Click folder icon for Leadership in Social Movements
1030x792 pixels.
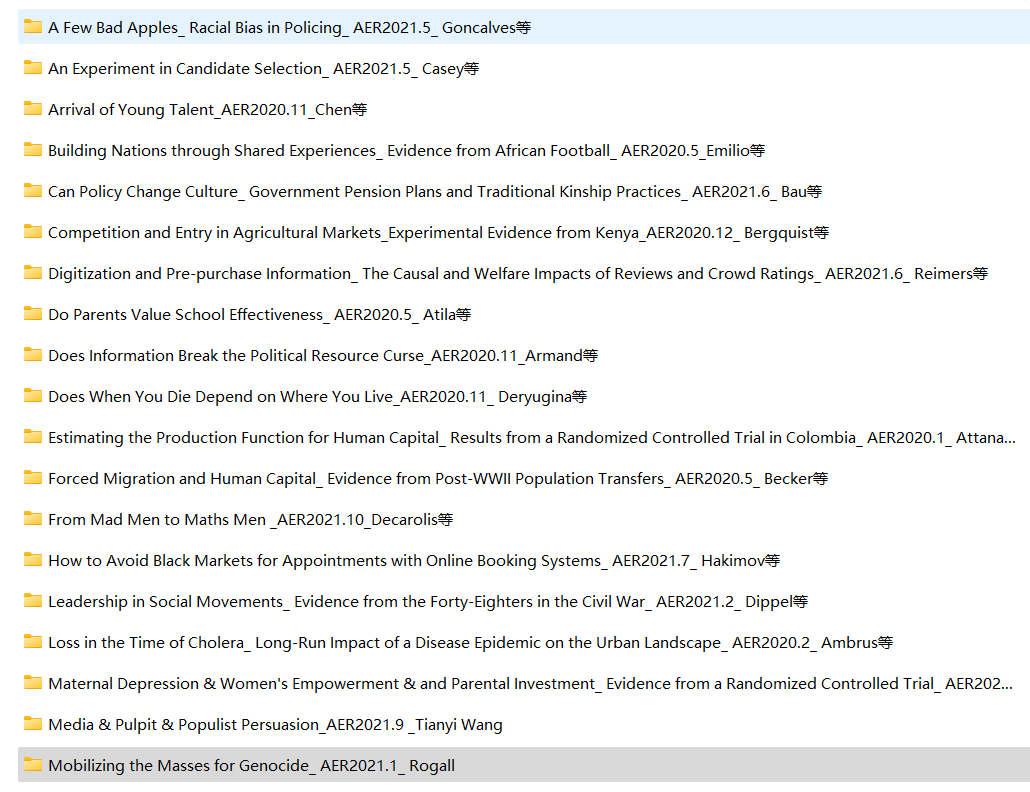(x=33, y=601)
